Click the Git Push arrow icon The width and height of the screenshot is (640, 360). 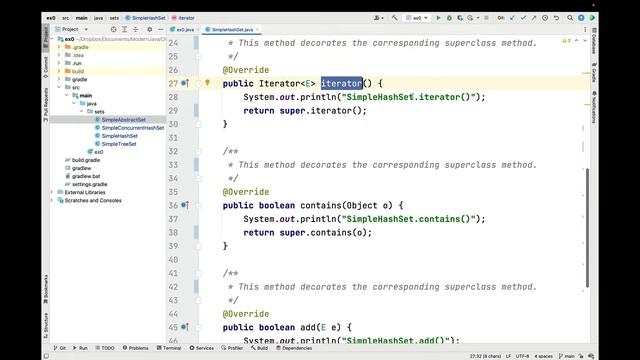pos(534,18)
